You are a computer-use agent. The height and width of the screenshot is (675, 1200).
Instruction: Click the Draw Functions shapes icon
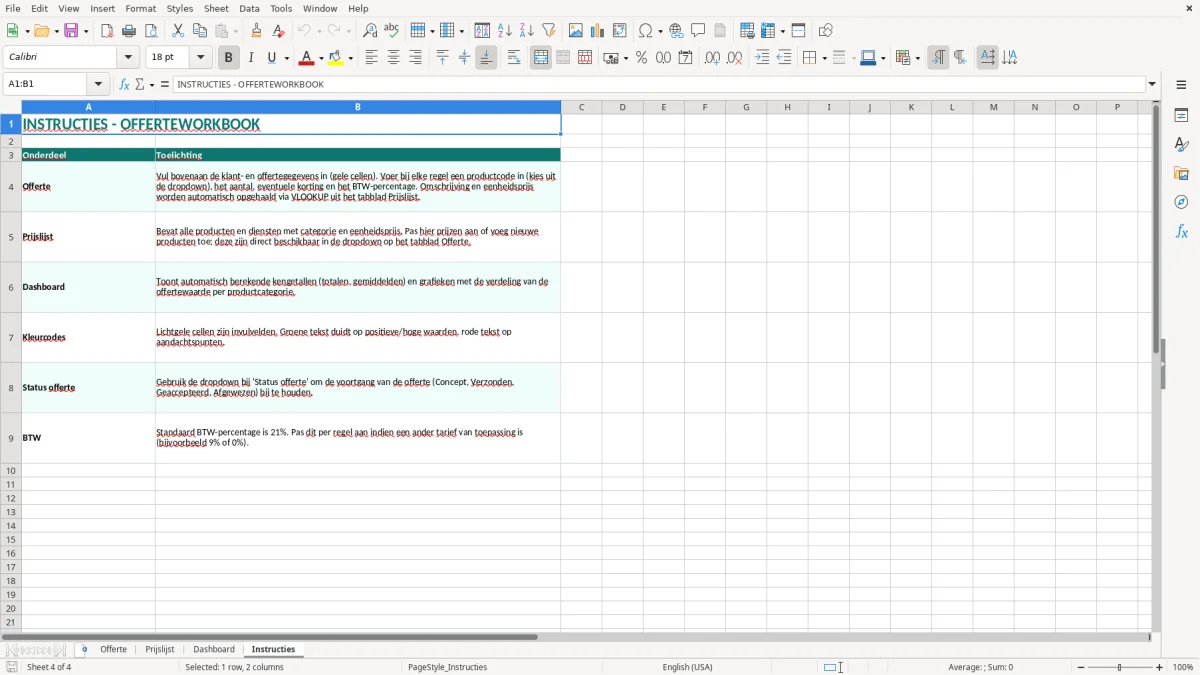(x=826, y=31)
